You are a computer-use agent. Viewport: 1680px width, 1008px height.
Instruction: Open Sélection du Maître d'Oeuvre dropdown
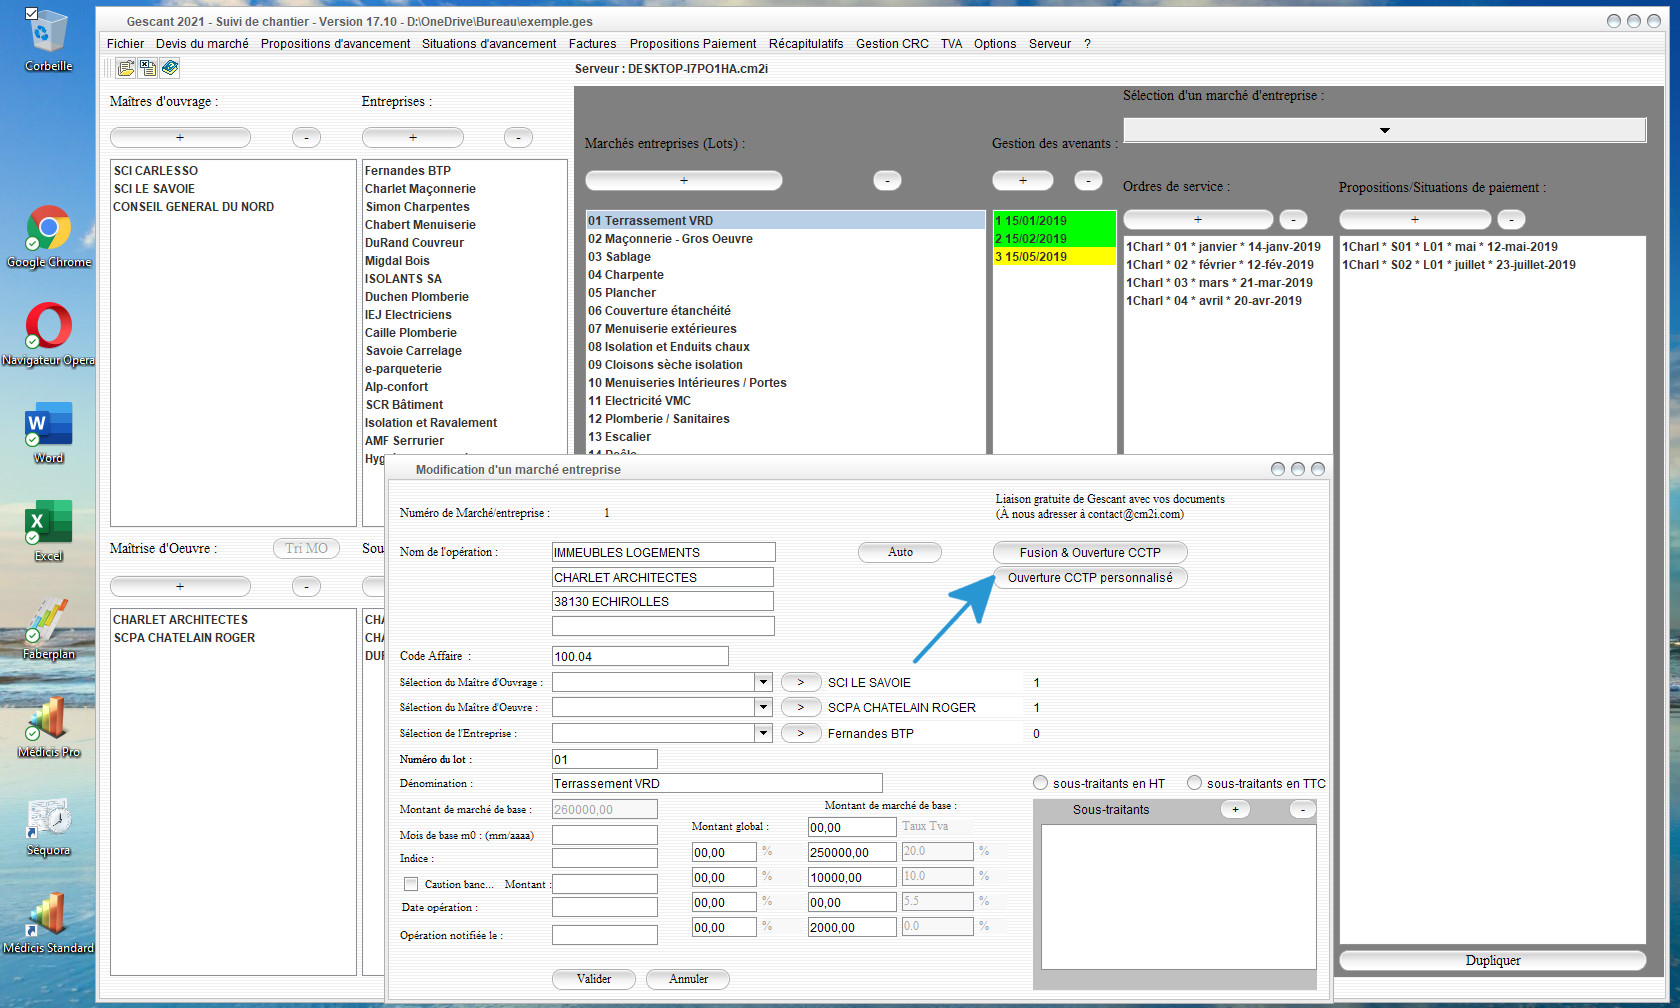[763, 707]
